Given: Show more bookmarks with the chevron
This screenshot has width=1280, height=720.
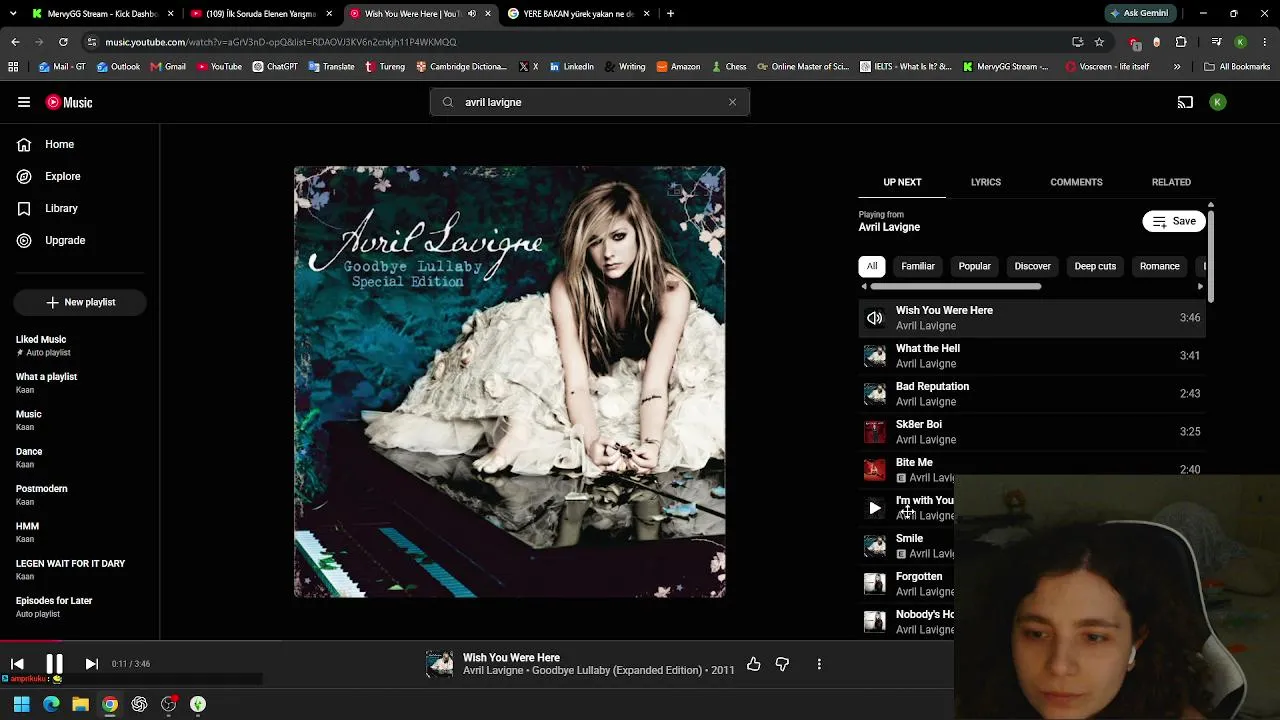Looking at the screenshot, I should (x=1177, y=67).
